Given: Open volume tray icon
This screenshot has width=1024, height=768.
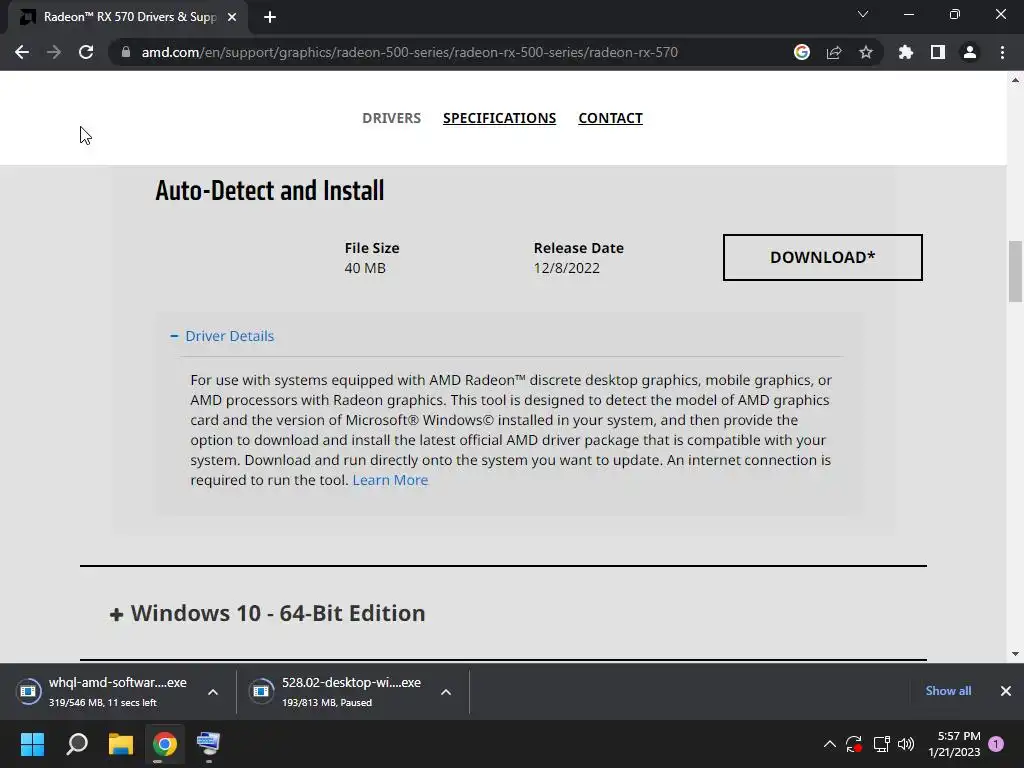Looking at the screenshot, I should point(906,744).
